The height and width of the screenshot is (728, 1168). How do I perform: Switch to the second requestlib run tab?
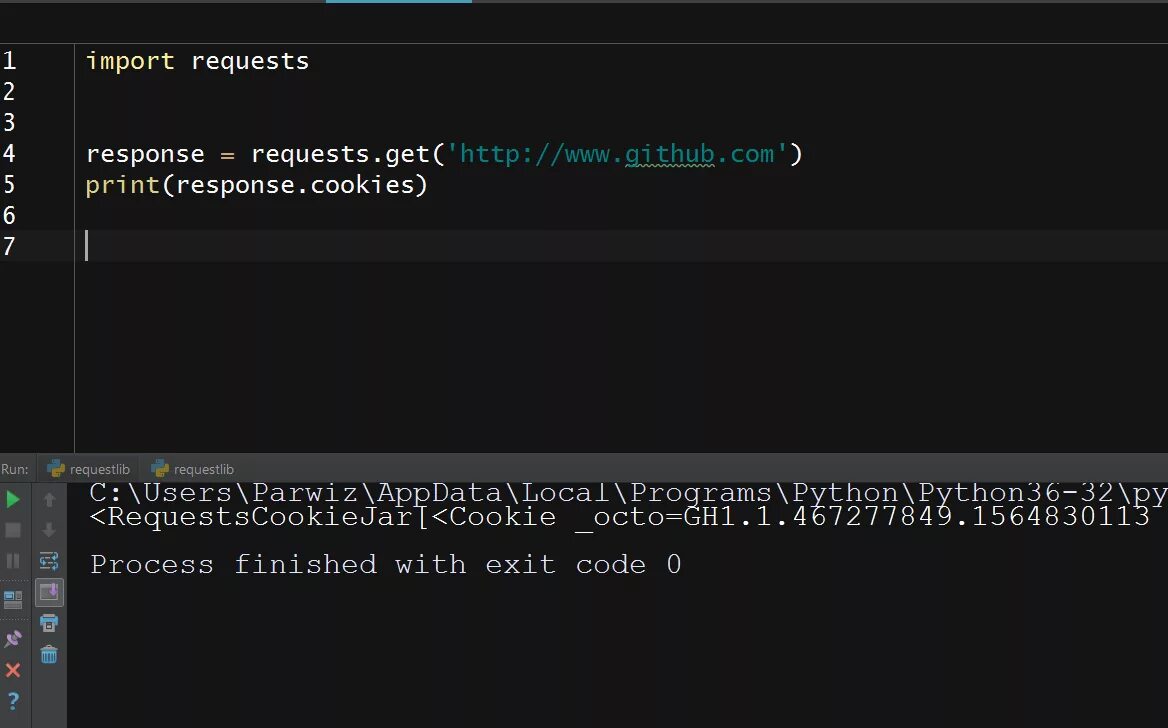tap(193, 469)
